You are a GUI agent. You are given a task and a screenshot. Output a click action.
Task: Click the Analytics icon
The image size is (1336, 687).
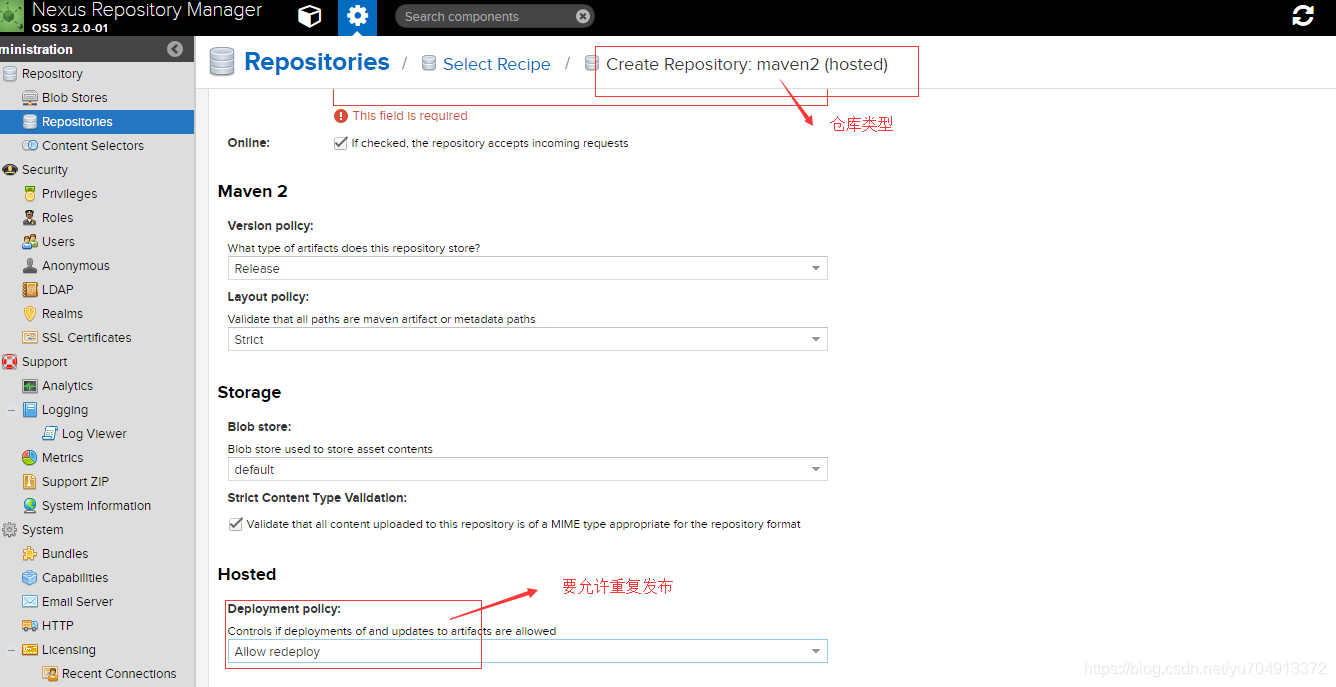click(x=30, y=386)
